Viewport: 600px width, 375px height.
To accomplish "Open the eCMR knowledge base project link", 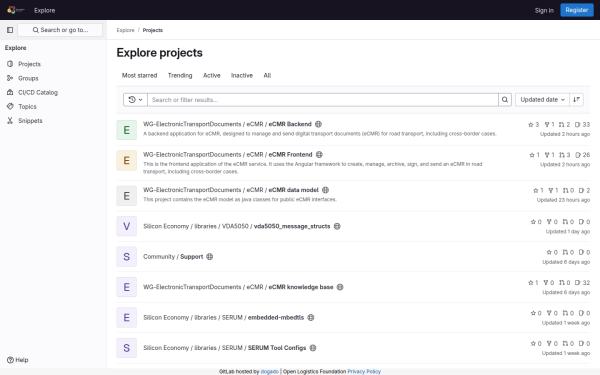I will [x=238, y=287].
